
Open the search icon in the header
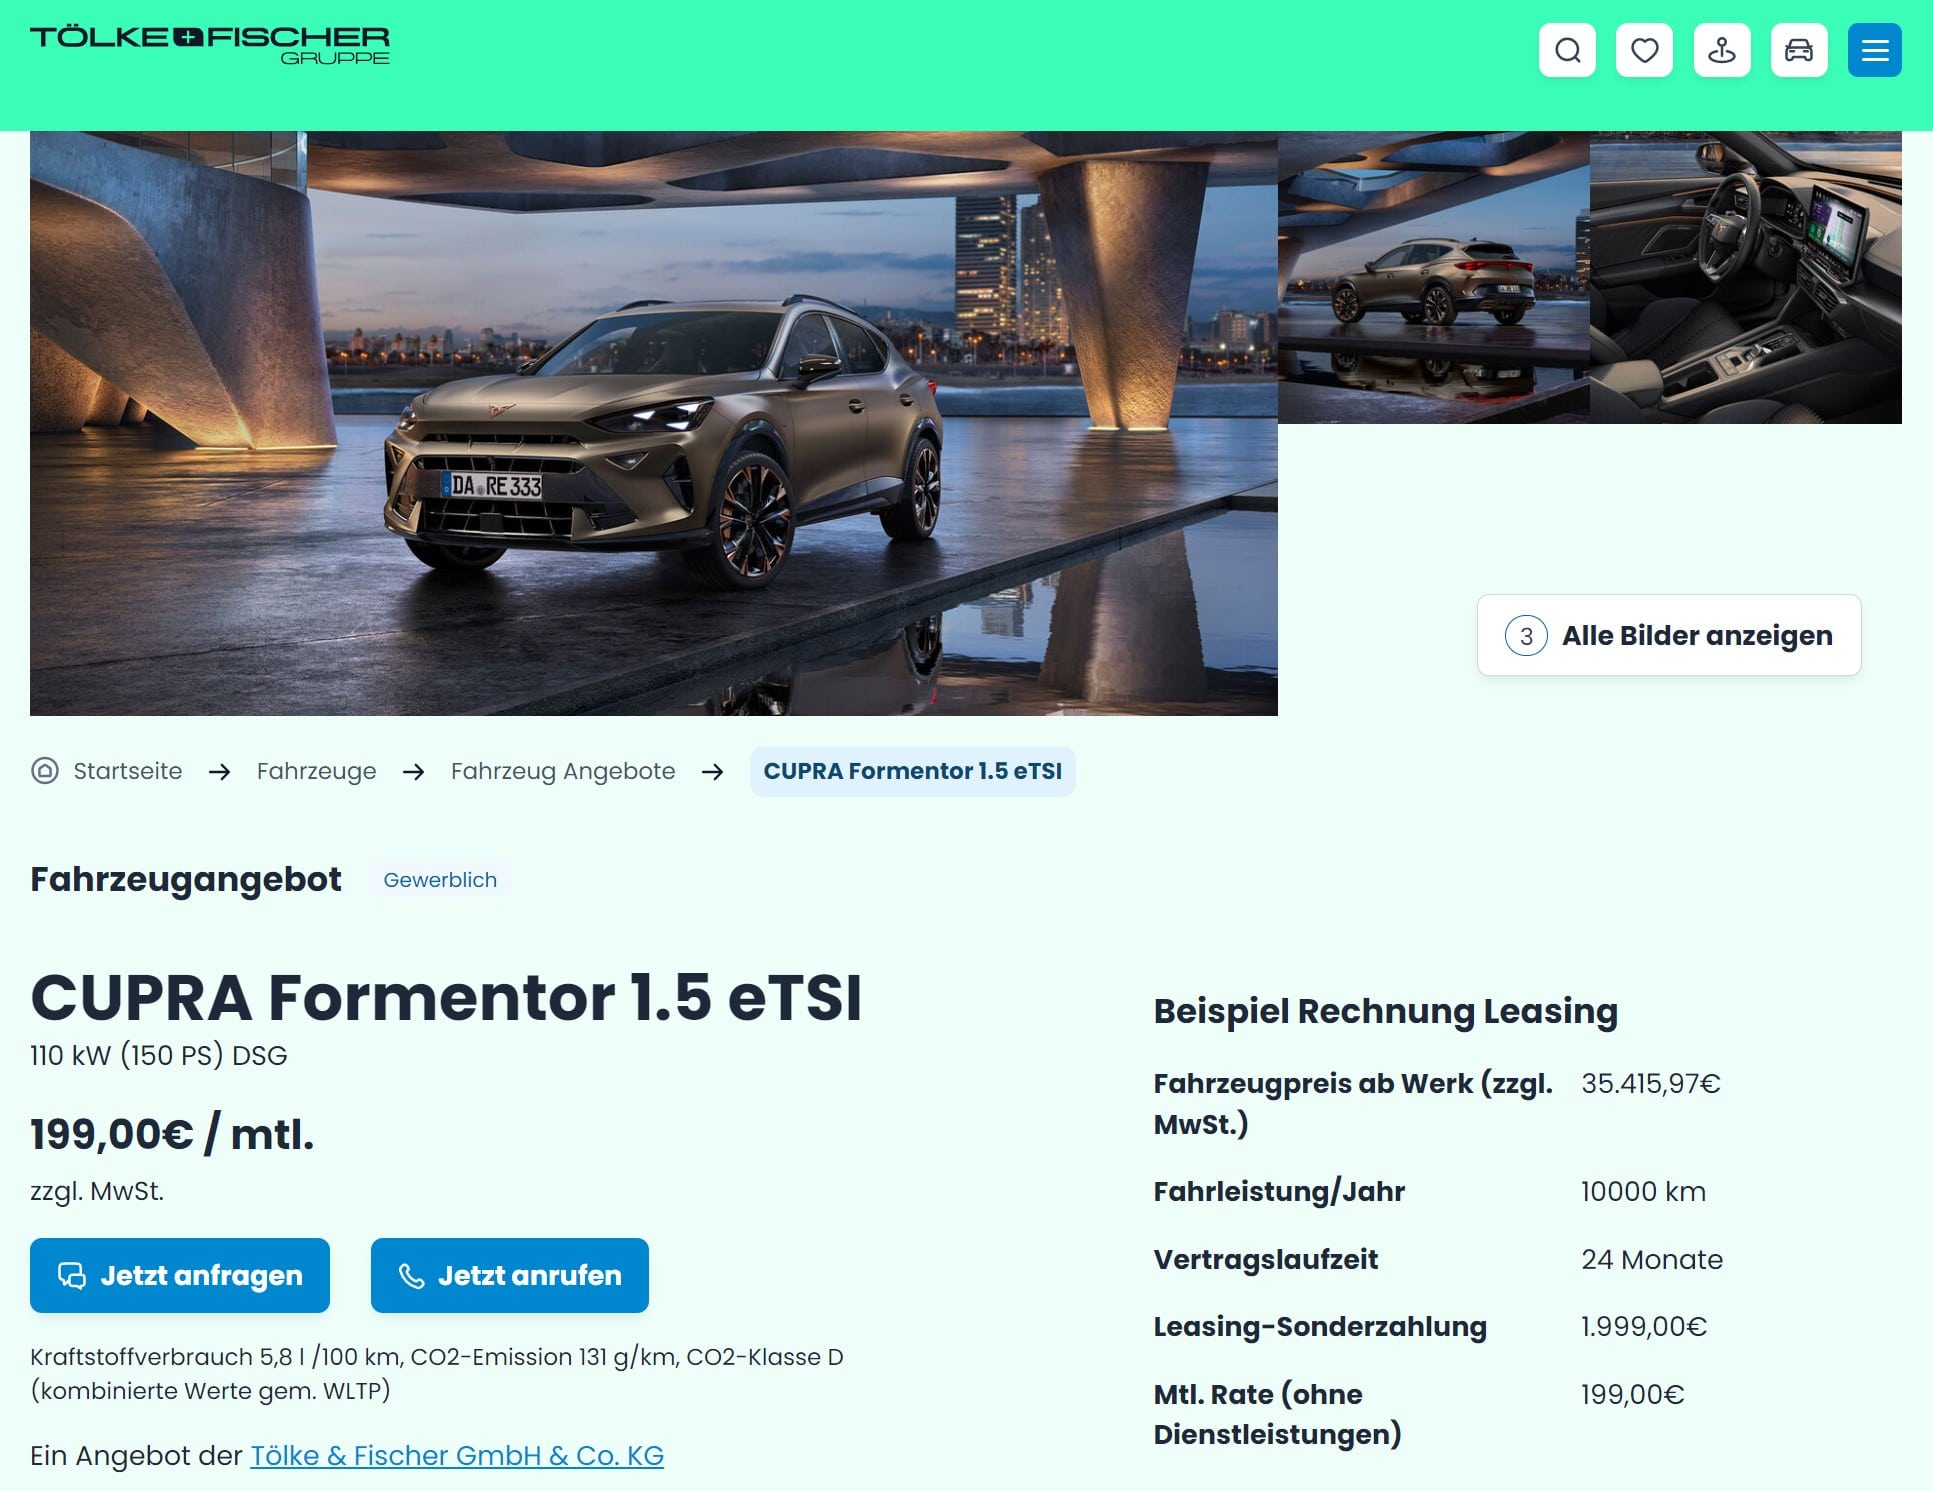coord(1567,50)
